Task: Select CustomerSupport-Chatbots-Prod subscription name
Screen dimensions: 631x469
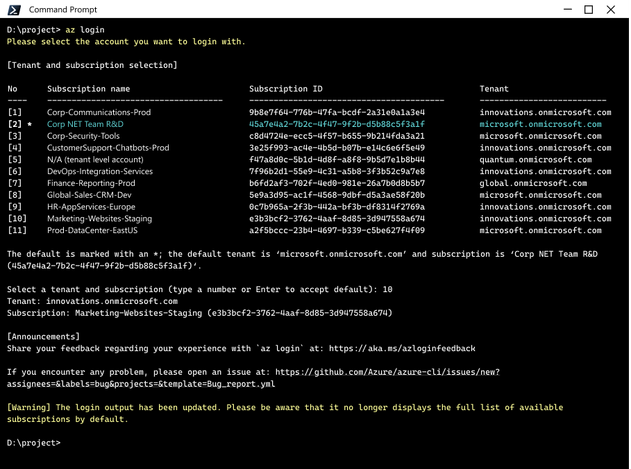Action: (x=108, y=148)
